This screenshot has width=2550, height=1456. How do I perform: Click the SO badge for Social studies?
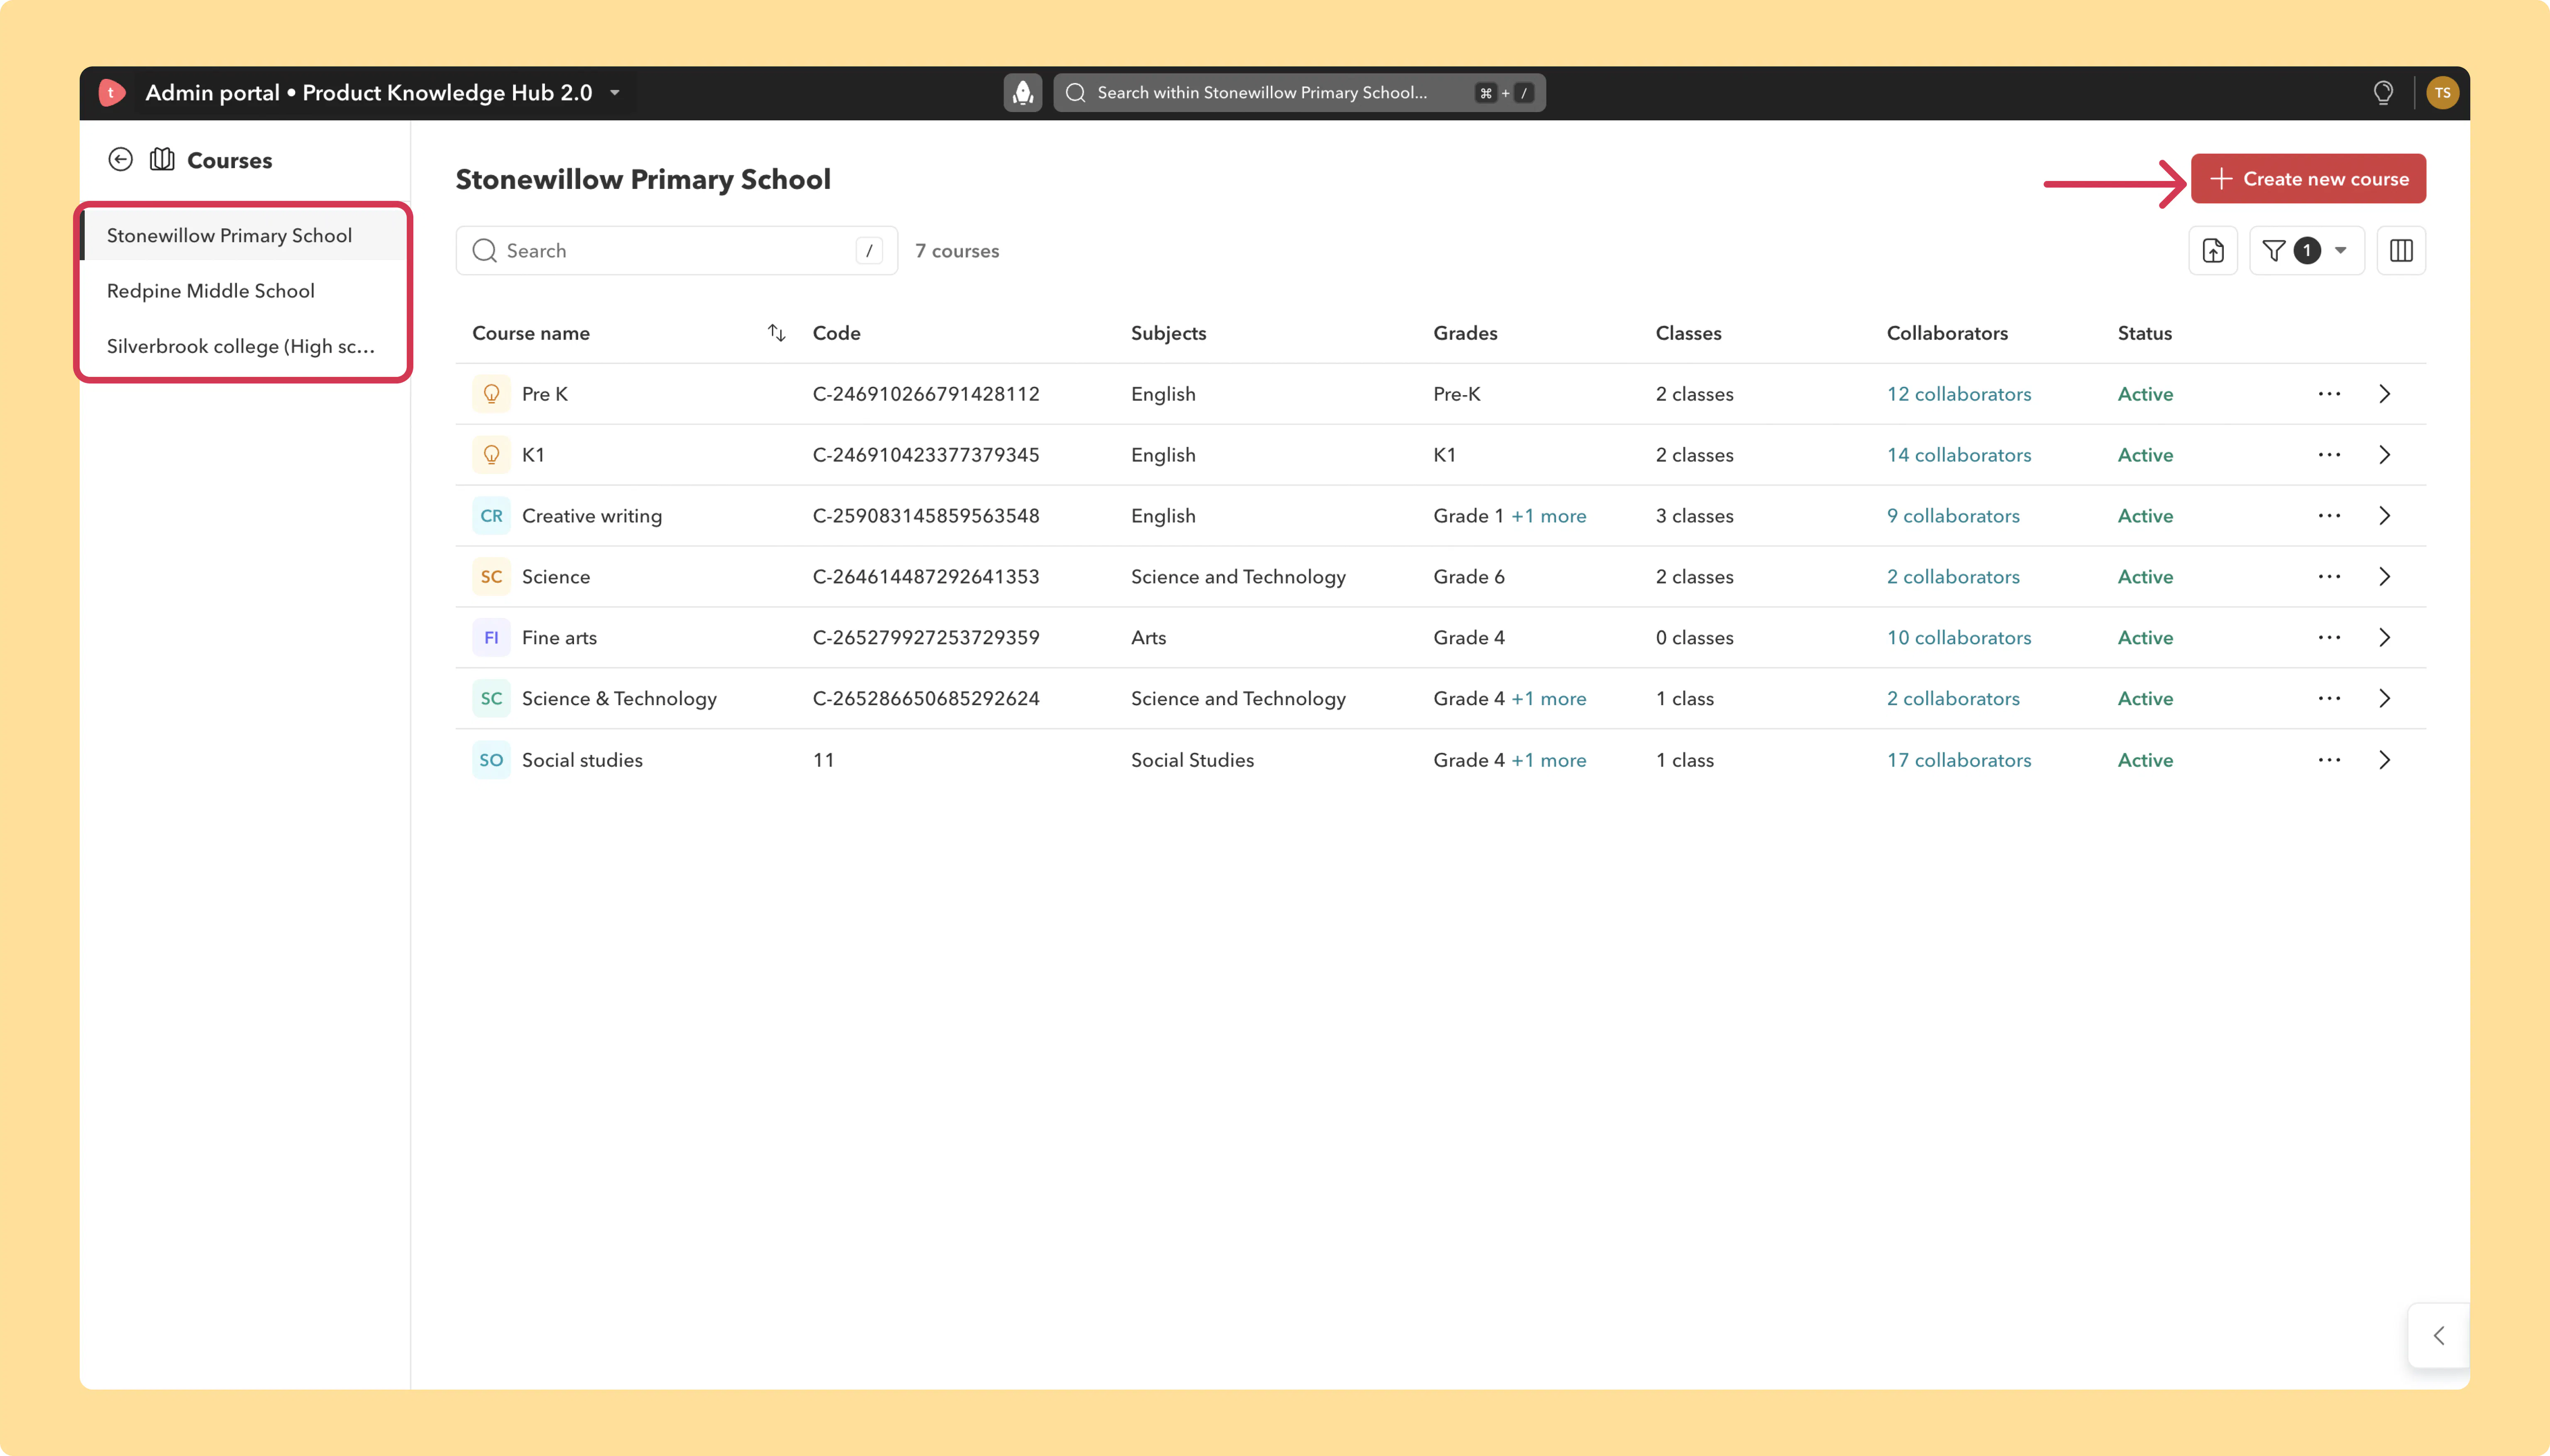[491, 760]
